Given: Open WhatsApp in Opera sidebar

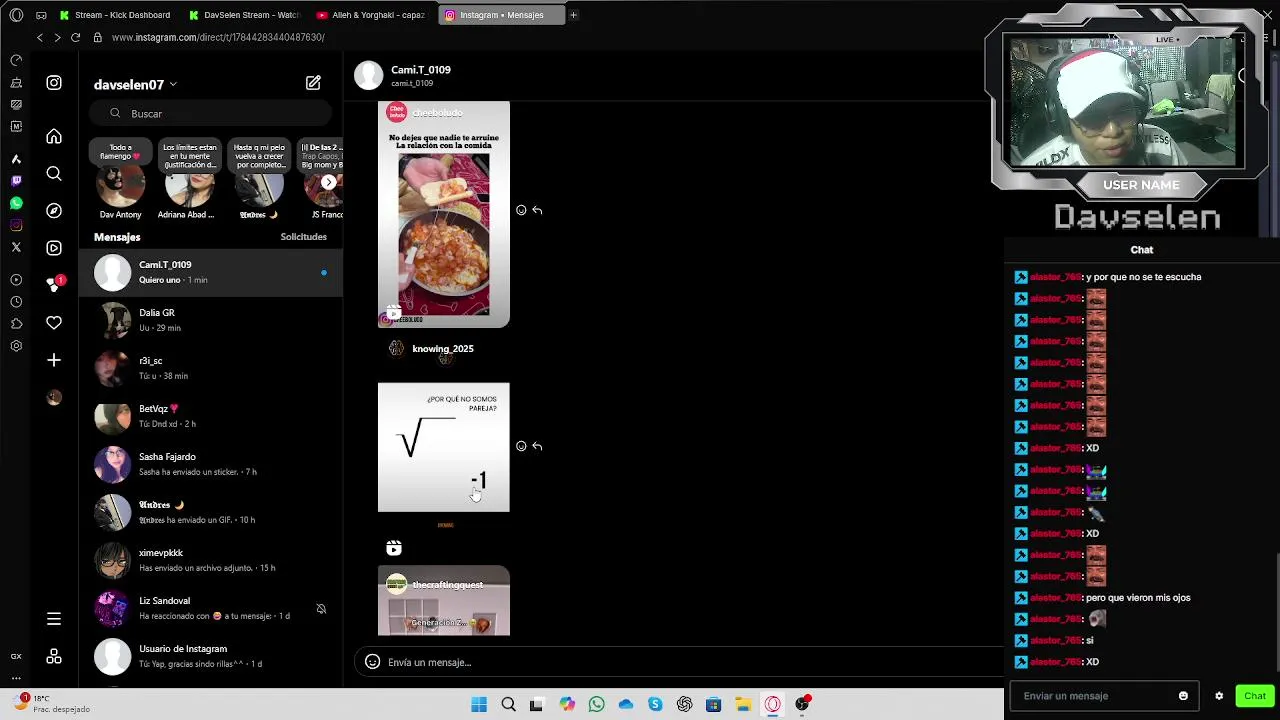Looking at the screenshot, I should (16, 203).
